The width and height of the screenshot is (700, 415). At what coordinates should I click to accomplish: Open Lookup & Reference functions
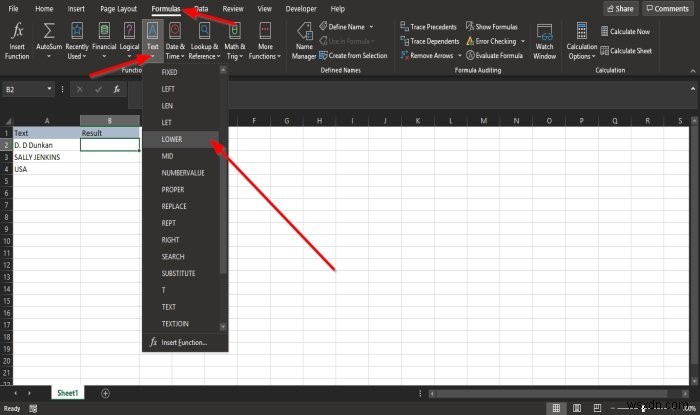pyautogui.click(x=204, y=40)
